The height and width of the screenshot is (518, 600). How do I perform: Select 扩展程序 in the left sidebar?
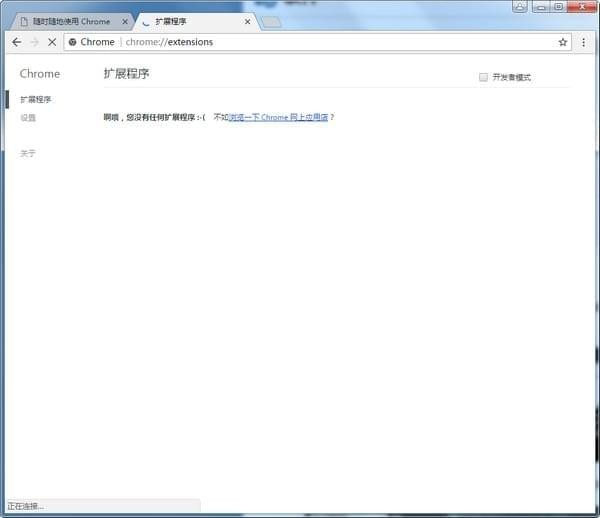point(36,99)
